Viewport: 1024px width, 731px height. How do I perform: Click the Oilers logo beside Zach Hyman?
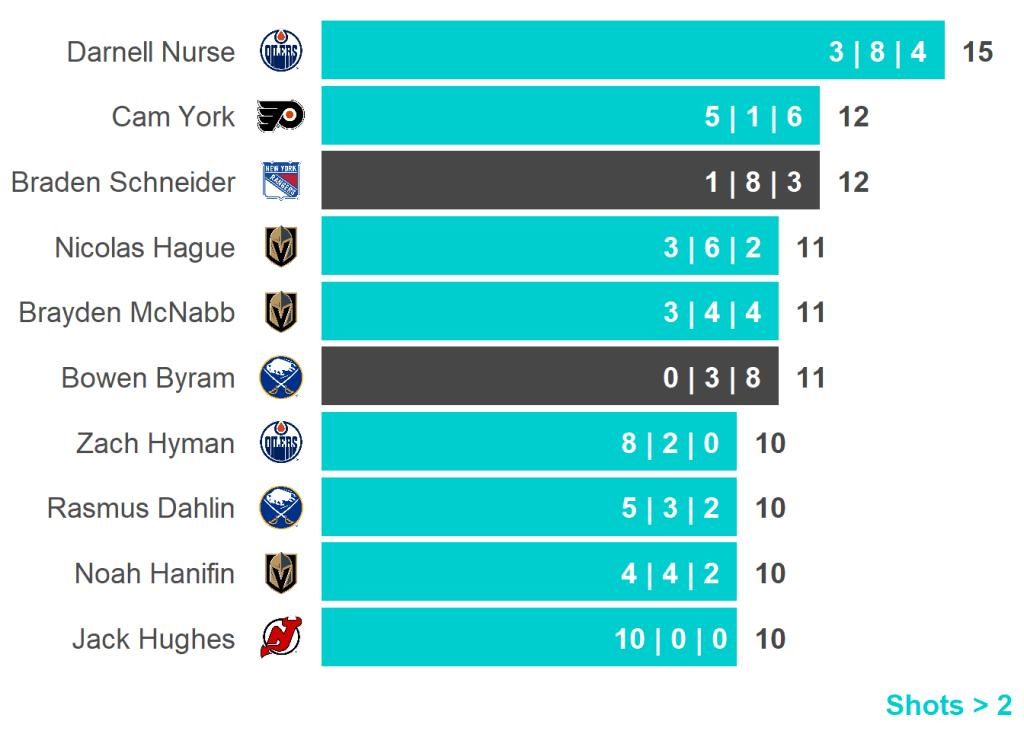281,443
